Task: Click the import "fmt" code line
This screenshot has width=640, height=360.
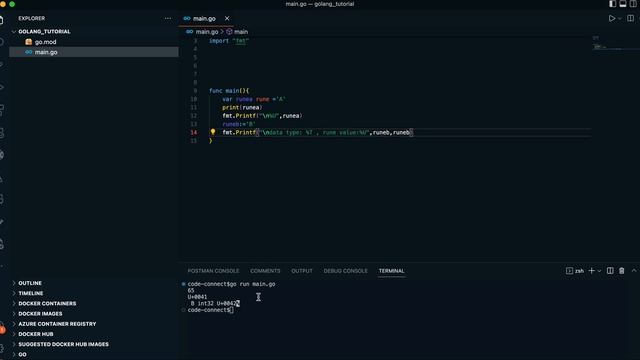Action: click(229, 41)
